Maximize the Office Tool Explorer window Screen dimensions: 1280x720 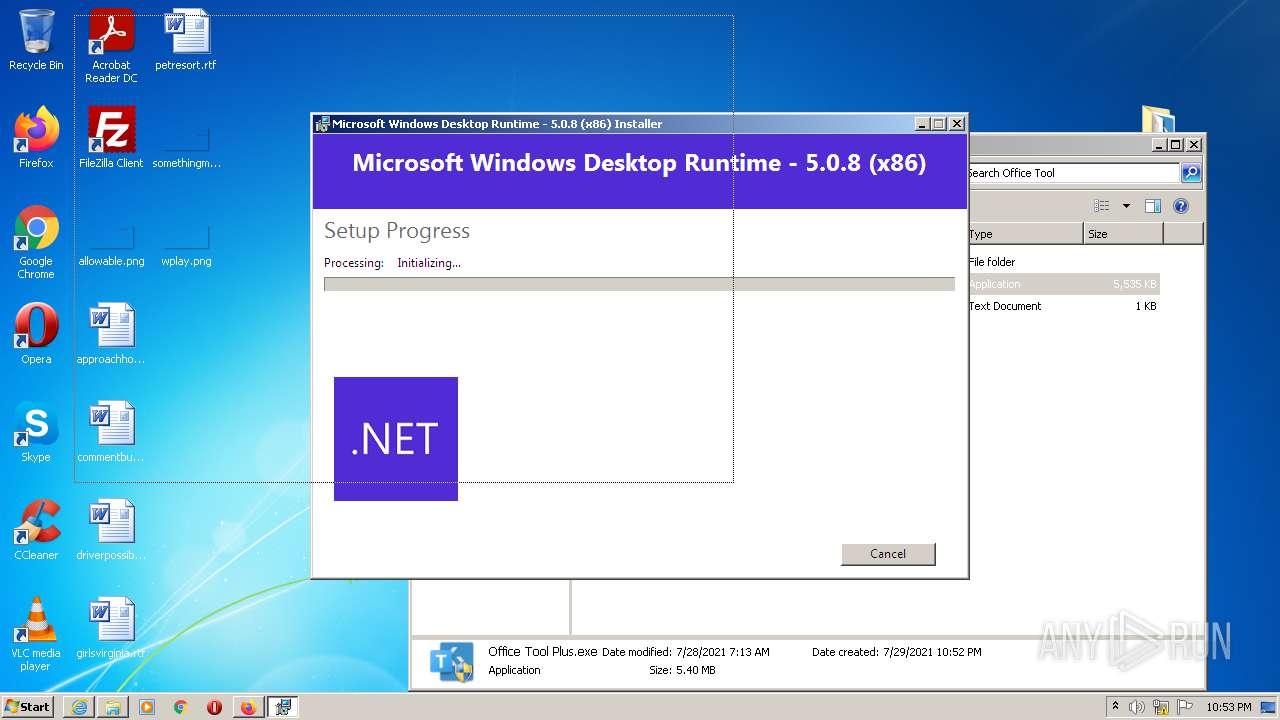tap(1176, 144)
